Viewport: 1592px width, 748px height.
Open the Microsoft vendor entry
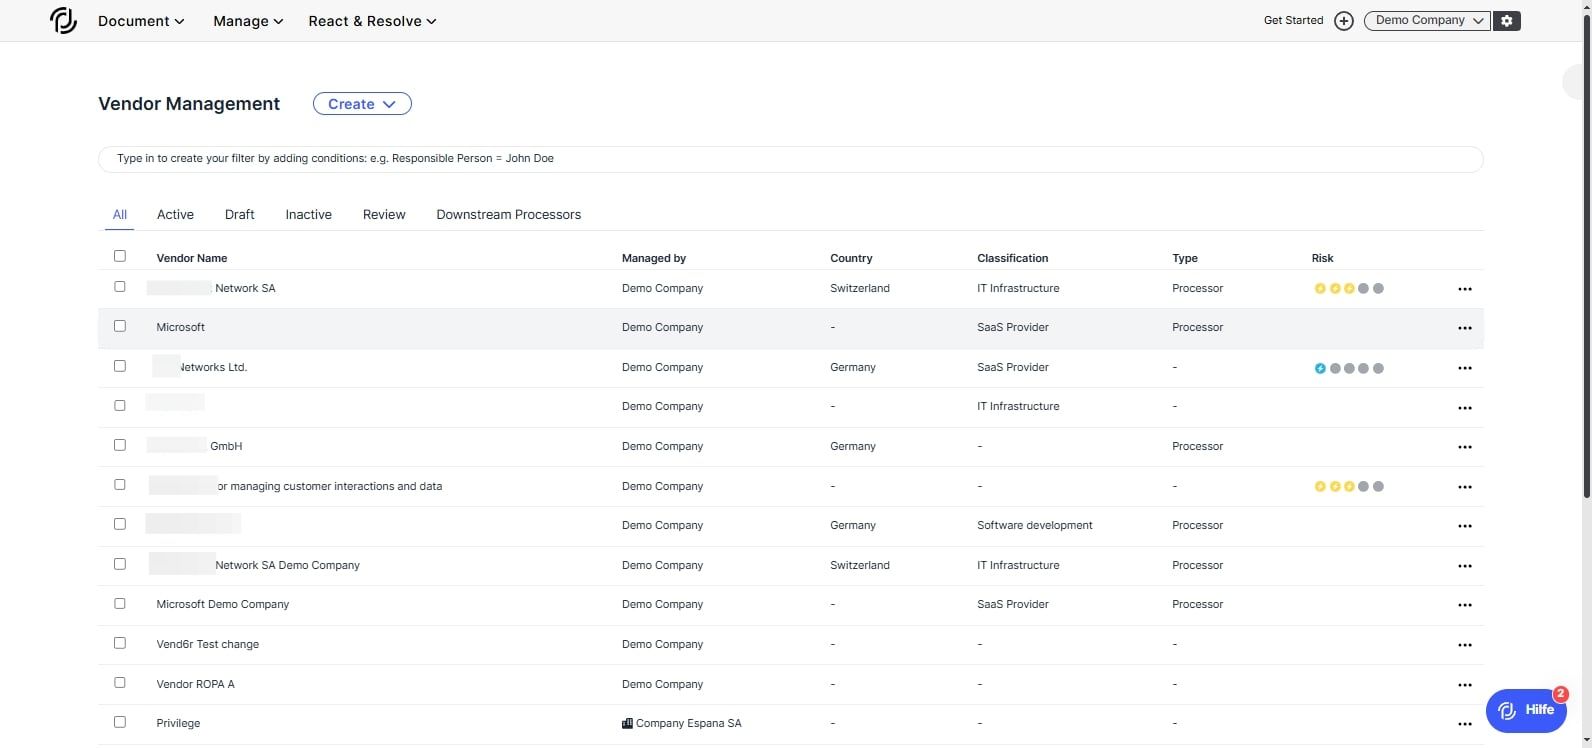pyautogui.click(x=181, y=327)
